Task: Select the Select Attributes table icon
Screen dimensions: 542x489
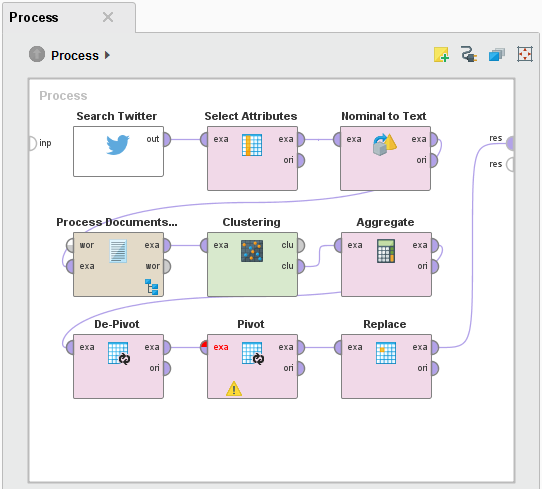Action: tap(252, 145)
